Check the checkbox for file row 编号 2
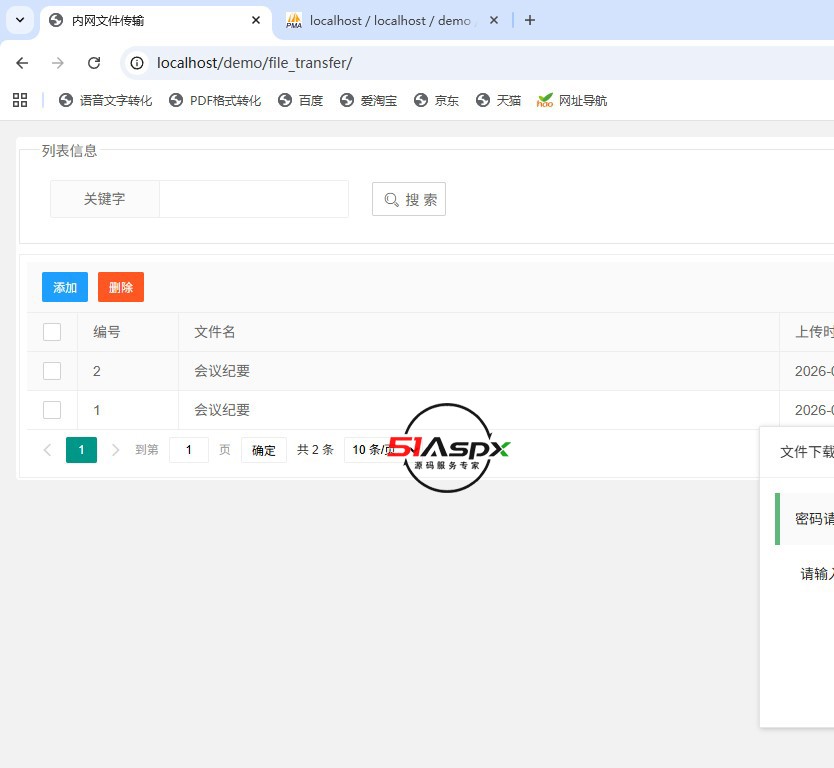Screen dimensions: 834x768 click(52, 370)
